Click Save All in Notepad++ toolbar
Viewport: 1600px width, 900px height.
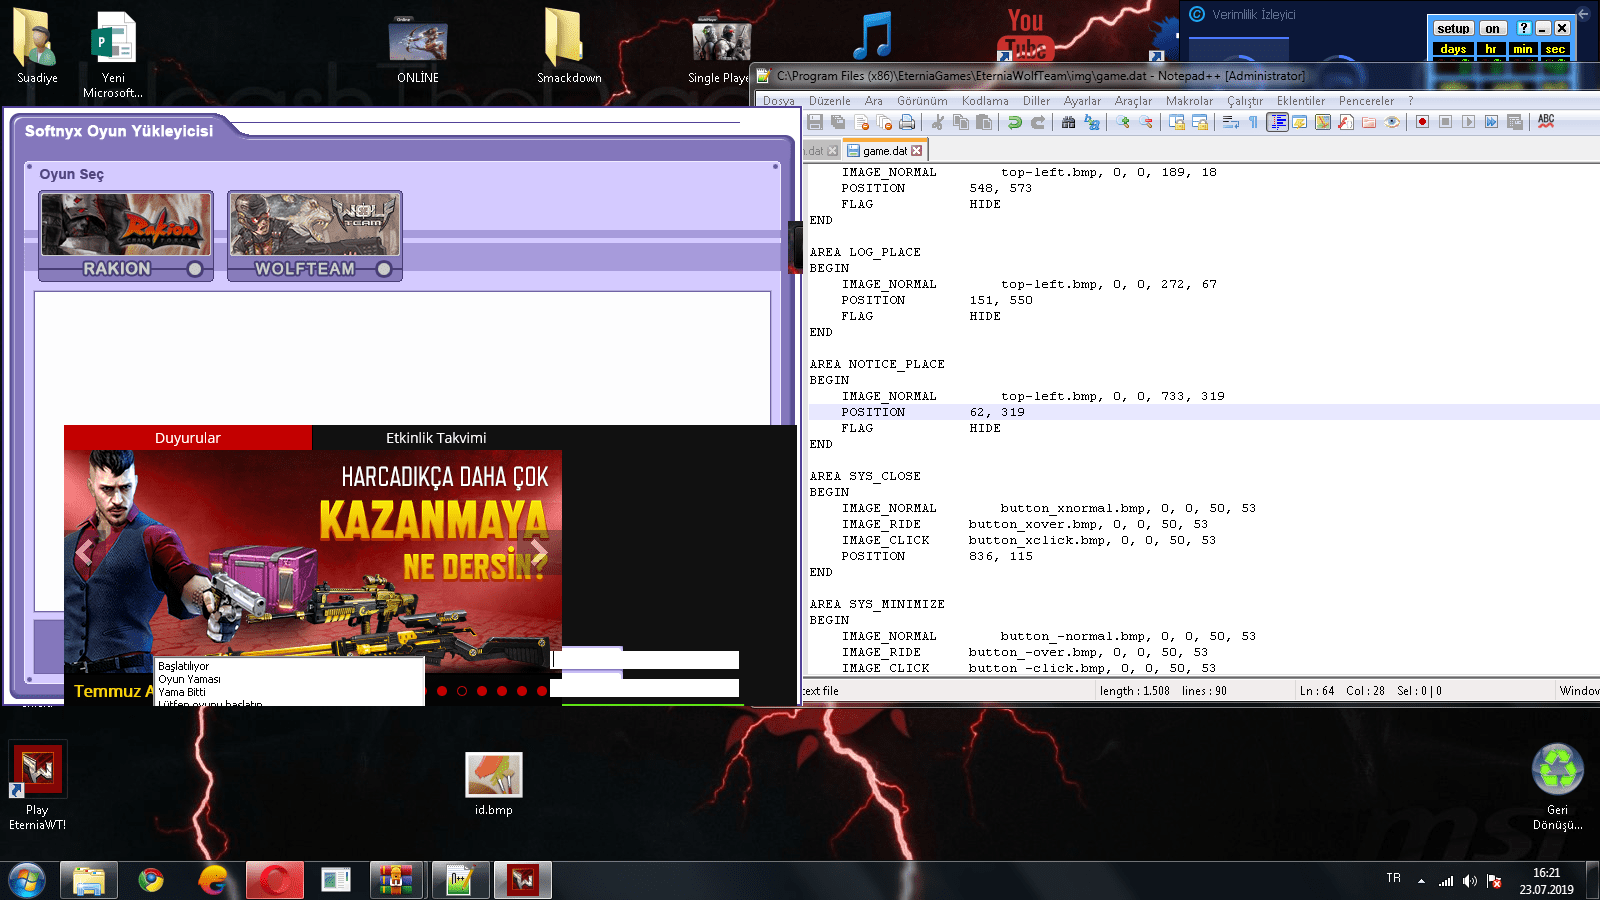coord(838,122)
